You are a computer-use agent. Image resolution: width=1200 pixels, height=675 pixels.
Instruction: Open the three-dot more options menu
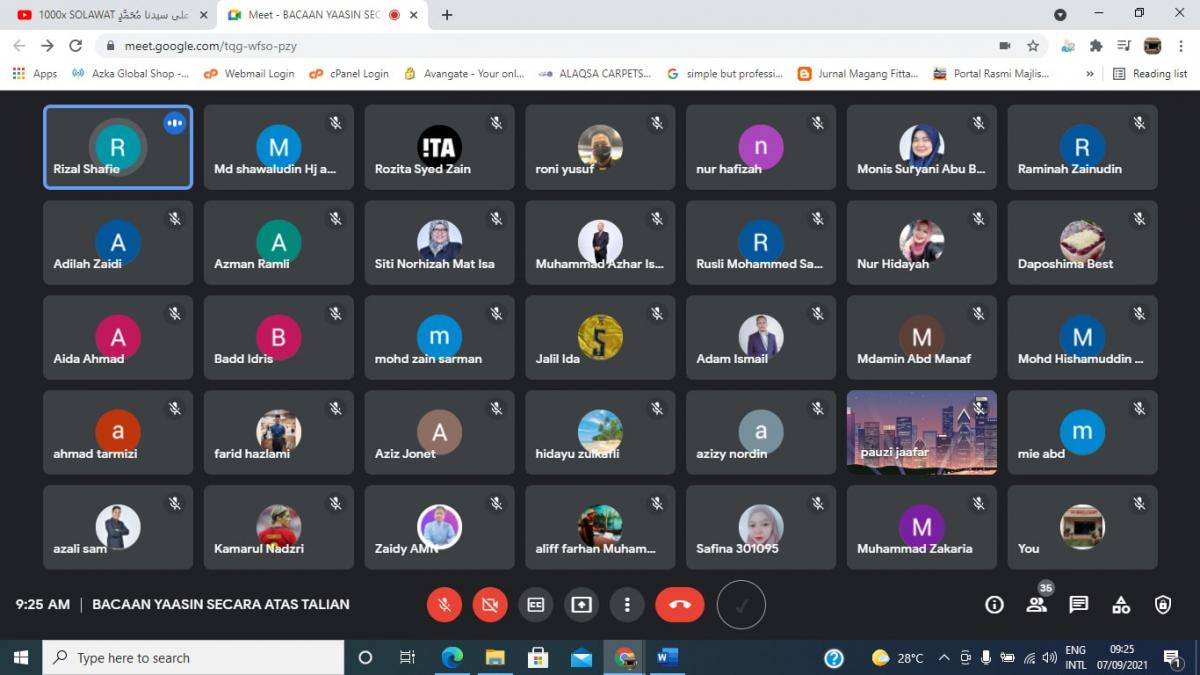(627, 604)
